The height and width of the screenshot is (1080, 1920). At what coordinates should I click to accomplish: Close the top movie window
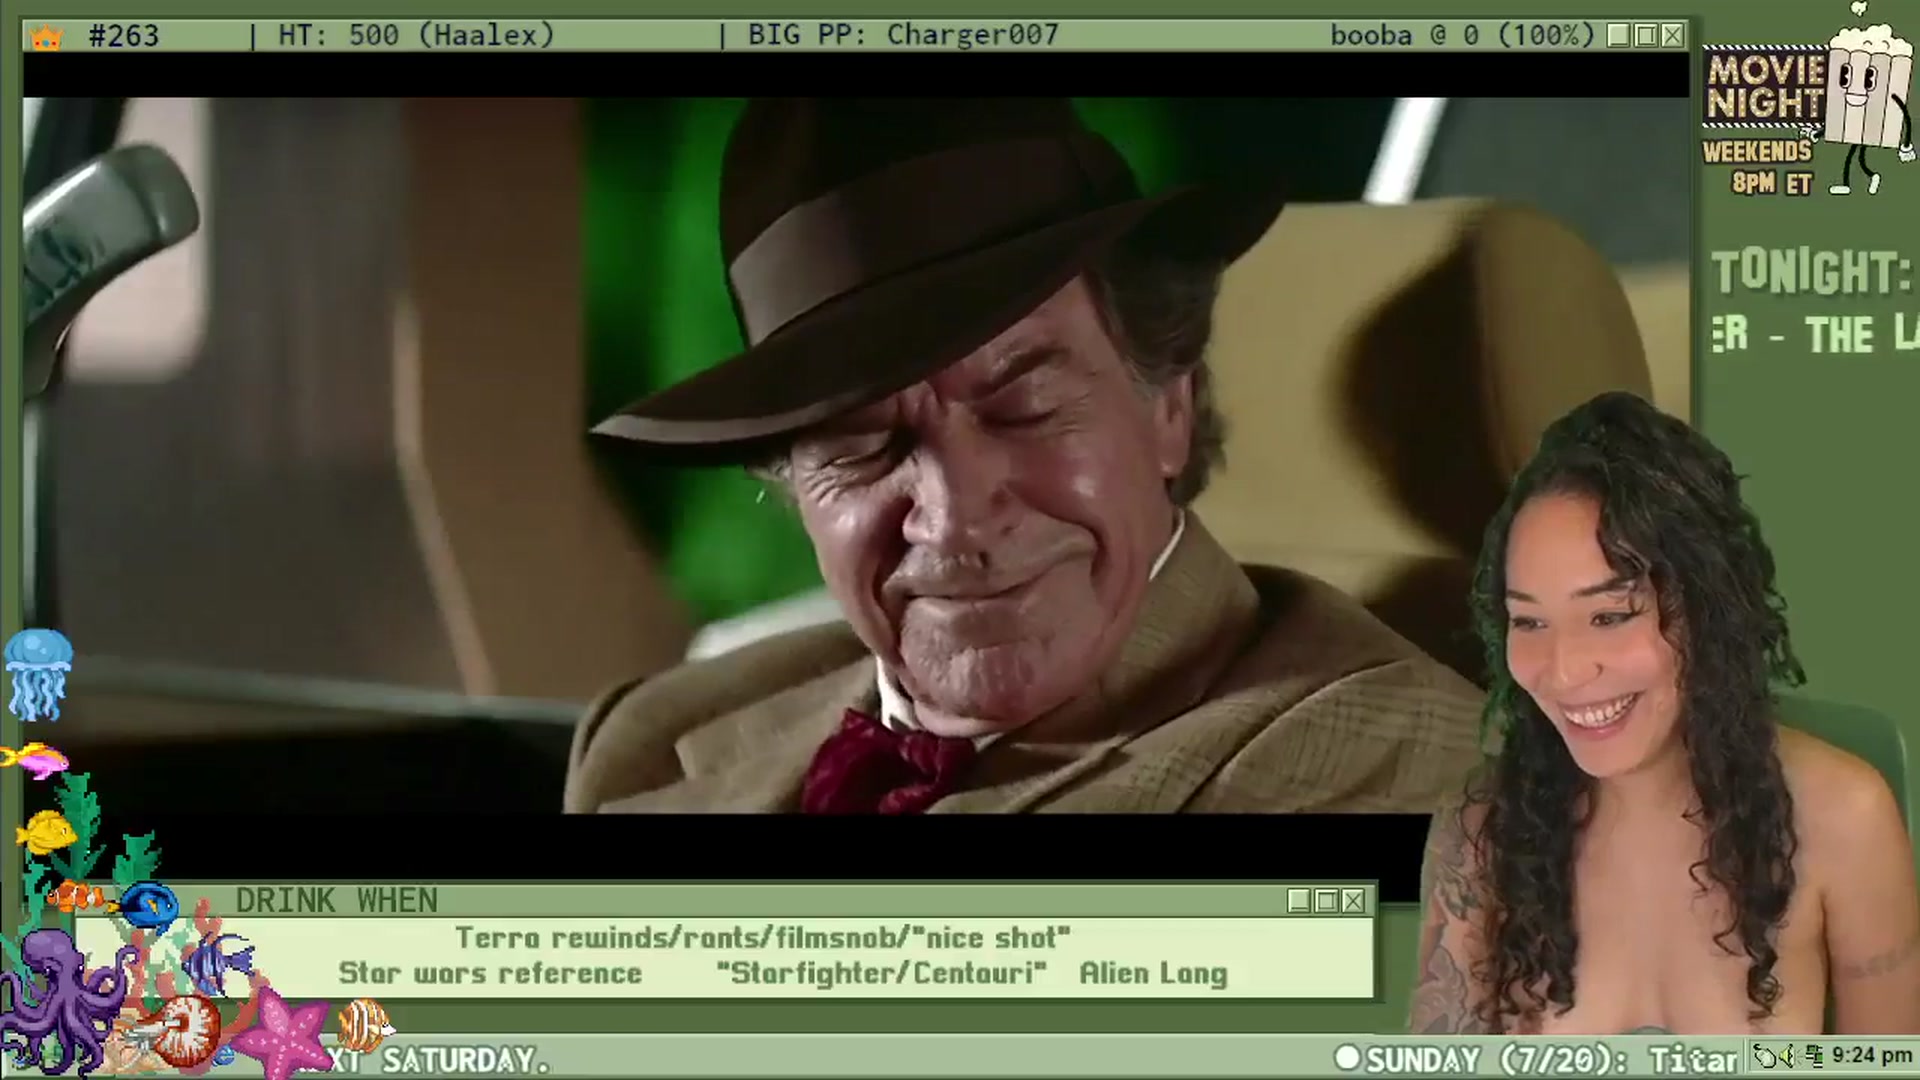tap(1672, 36)
